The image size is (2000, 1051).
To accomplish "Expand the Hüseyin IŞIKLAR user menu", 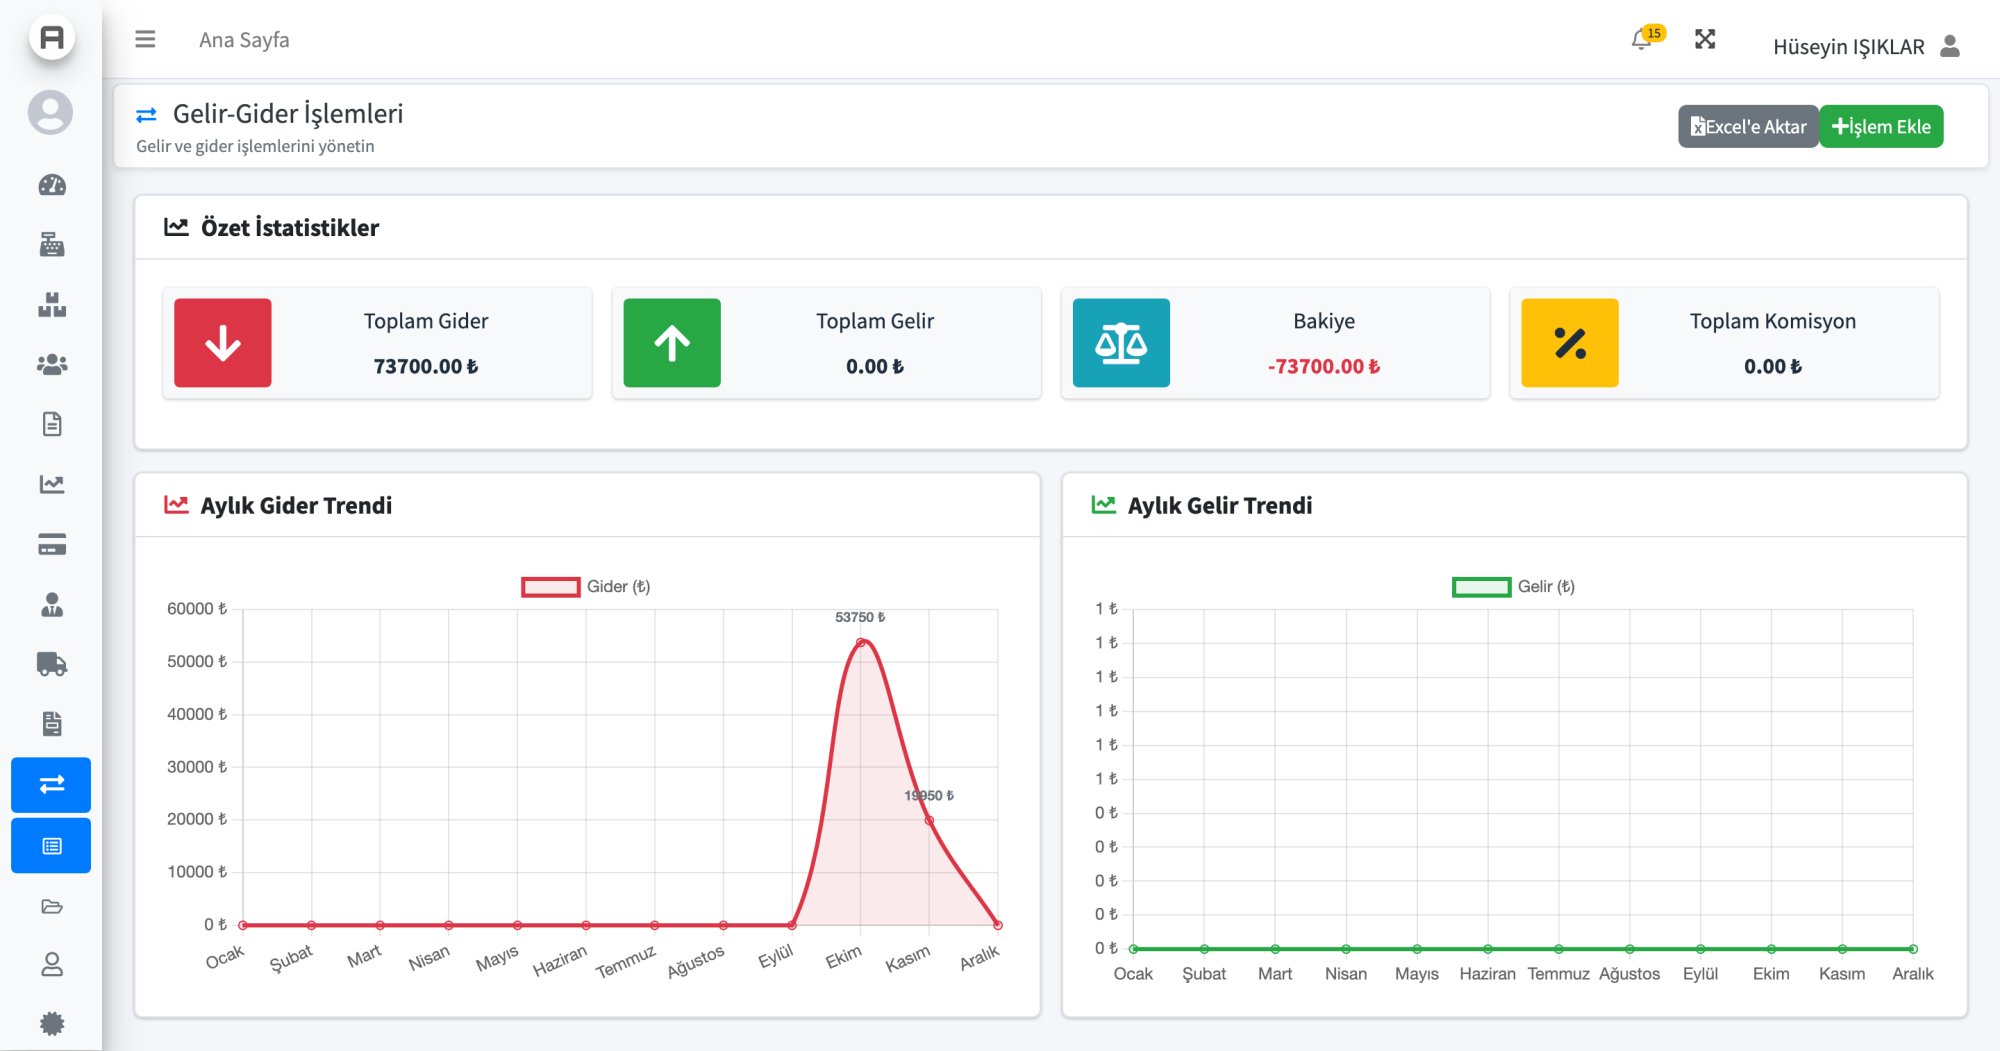I will click(x=1865, y=47).
